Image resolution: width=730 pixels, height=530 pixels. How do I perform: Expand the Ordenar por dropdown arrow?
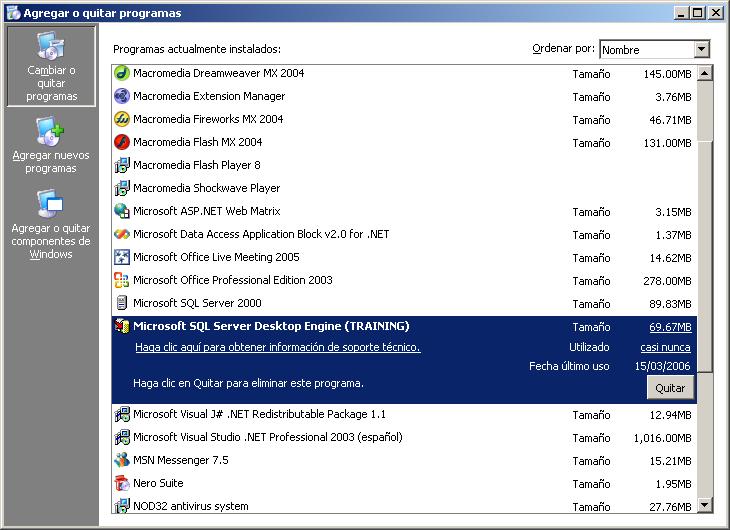point(702,49)
